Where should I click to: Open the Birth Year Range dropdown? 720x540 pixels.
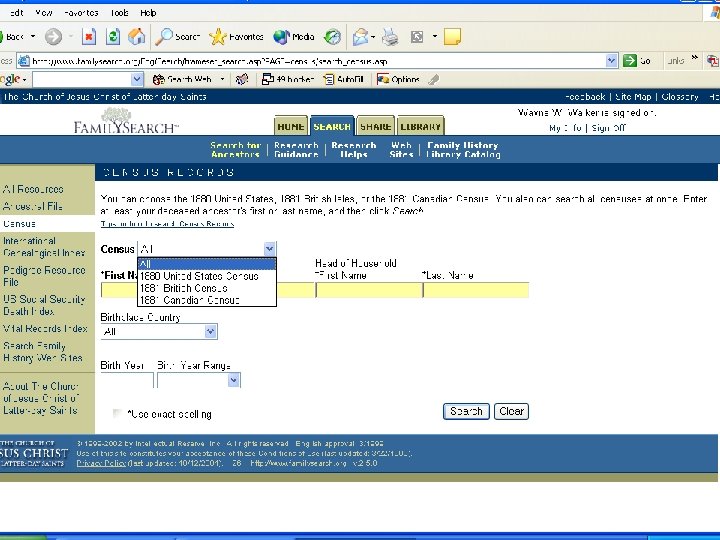[234, 380]
